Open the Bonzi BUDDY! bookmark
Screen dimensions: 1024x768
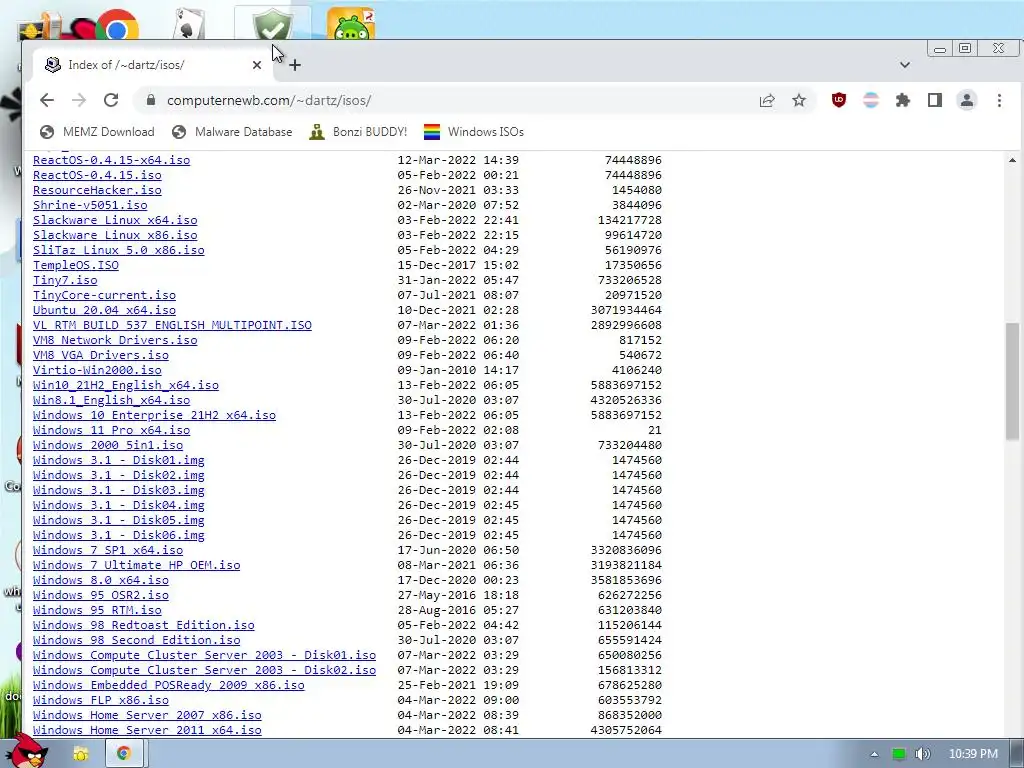(358, 132)
